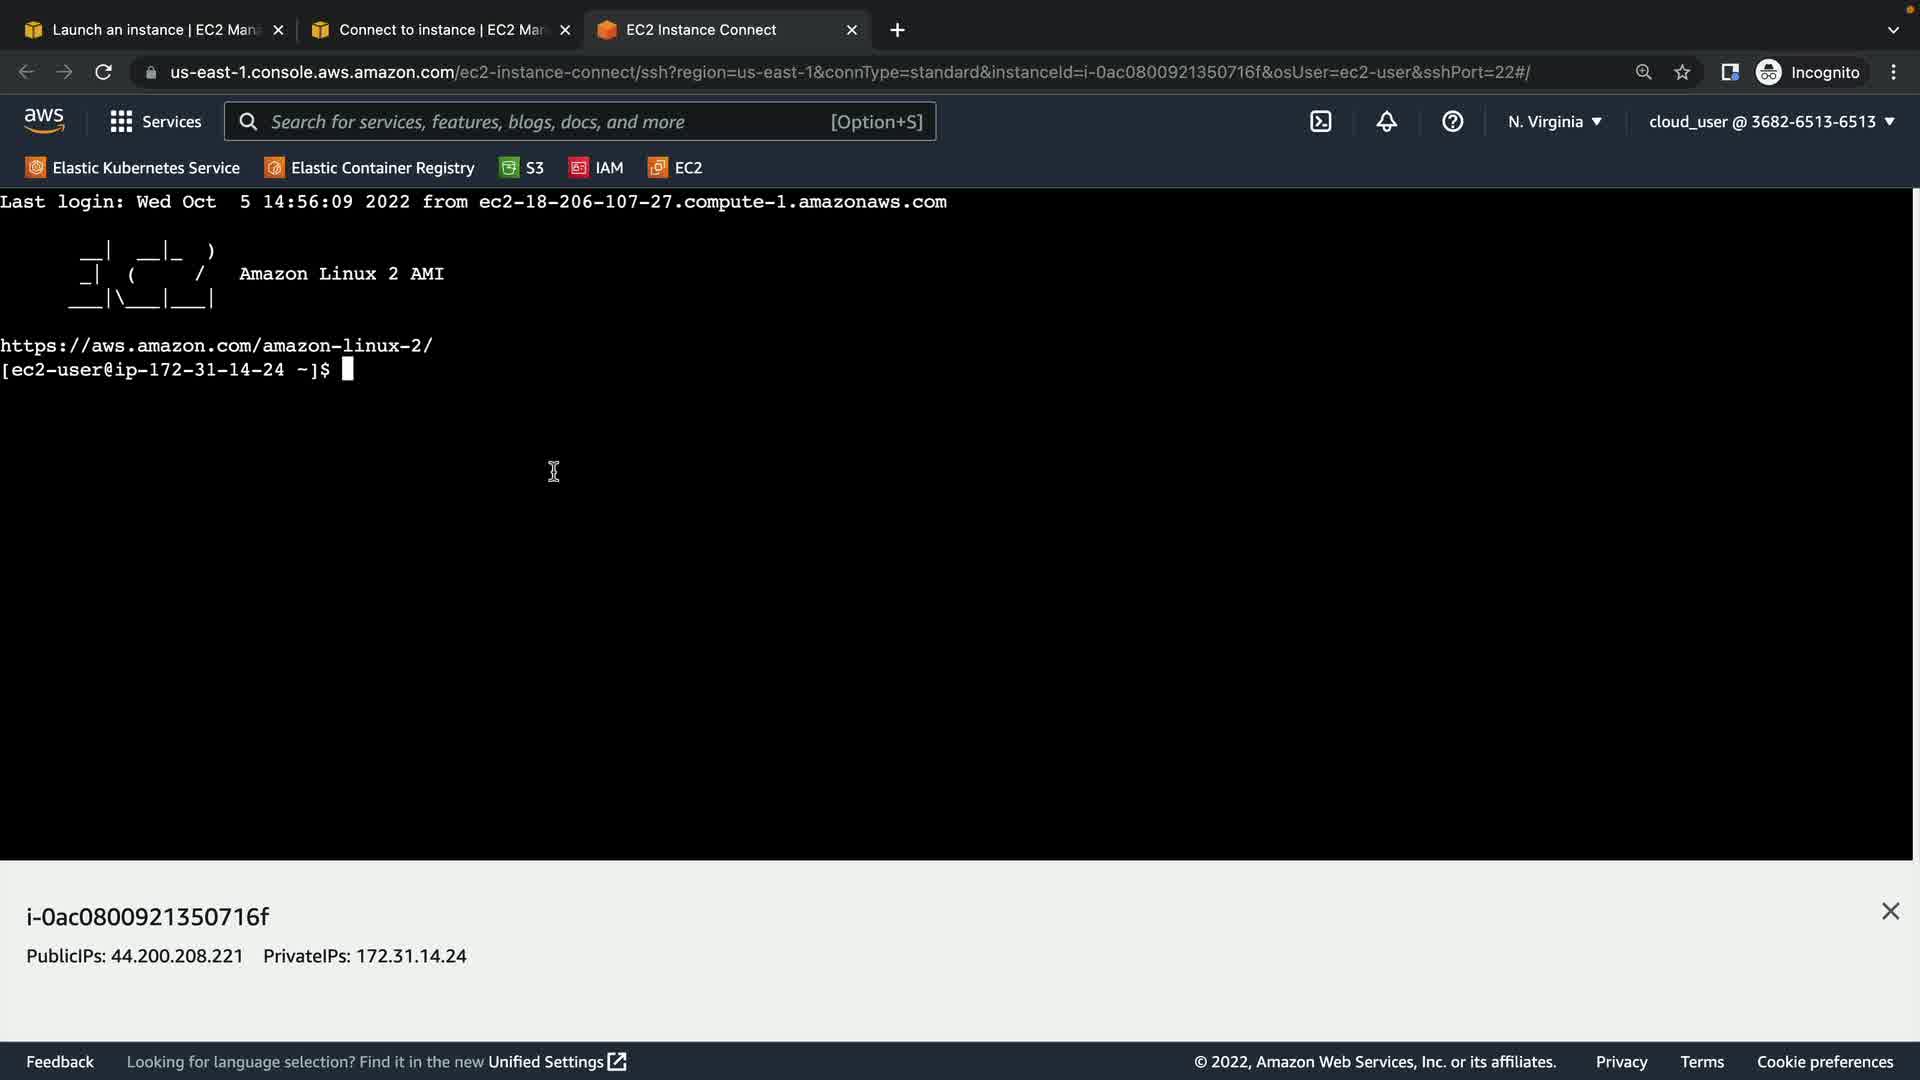
Task: Open the S3 favorites shortcut
Action: click(522, 168)
